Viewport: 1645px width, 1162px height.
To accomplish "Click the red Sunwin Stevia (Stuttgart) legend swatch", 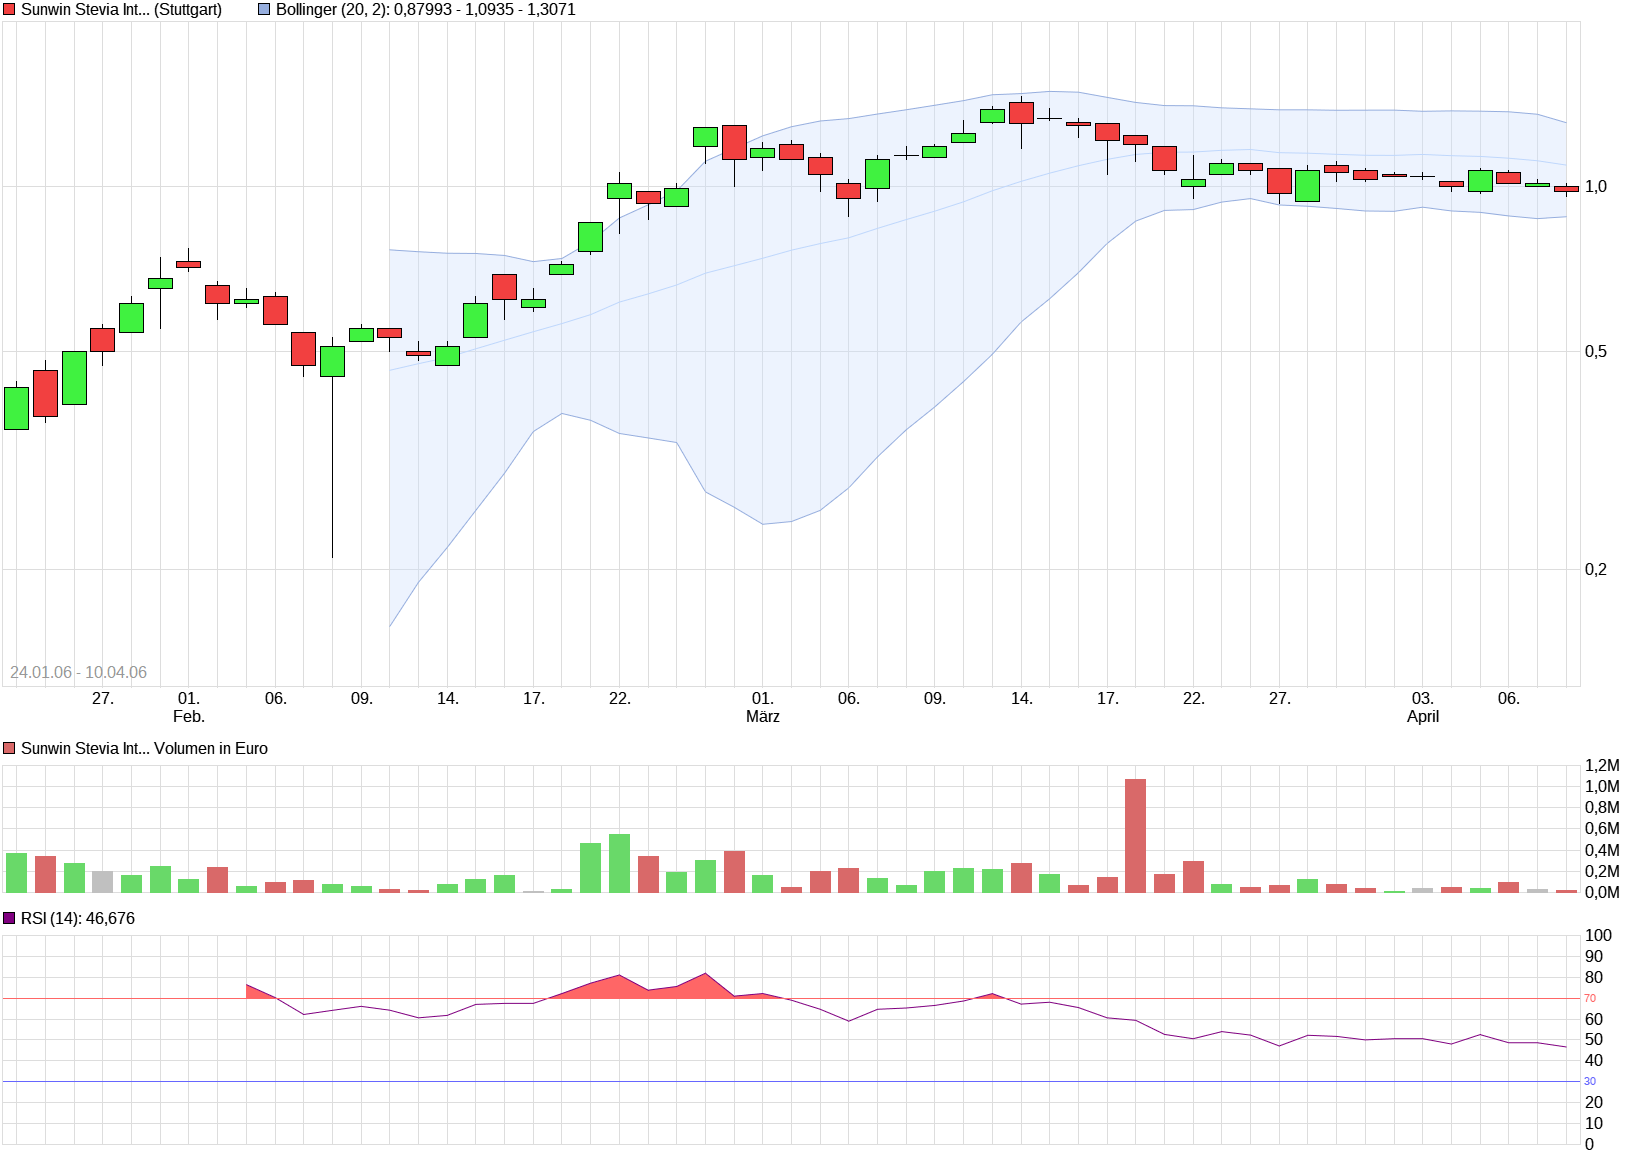I will click(10, 10).
